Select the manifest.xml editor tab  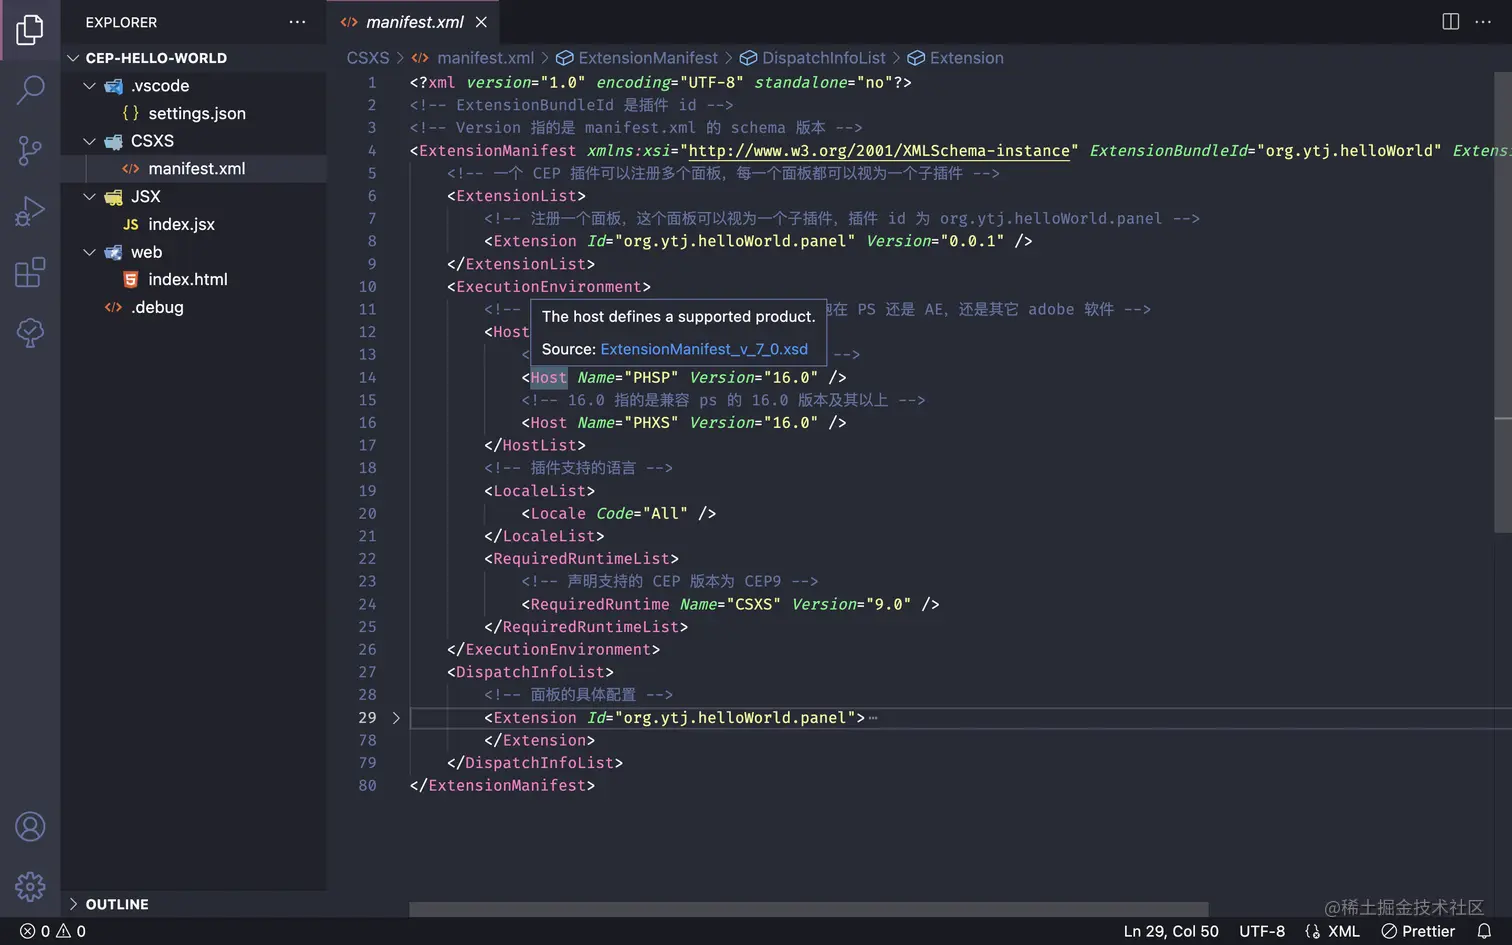(x=414, y=21)
